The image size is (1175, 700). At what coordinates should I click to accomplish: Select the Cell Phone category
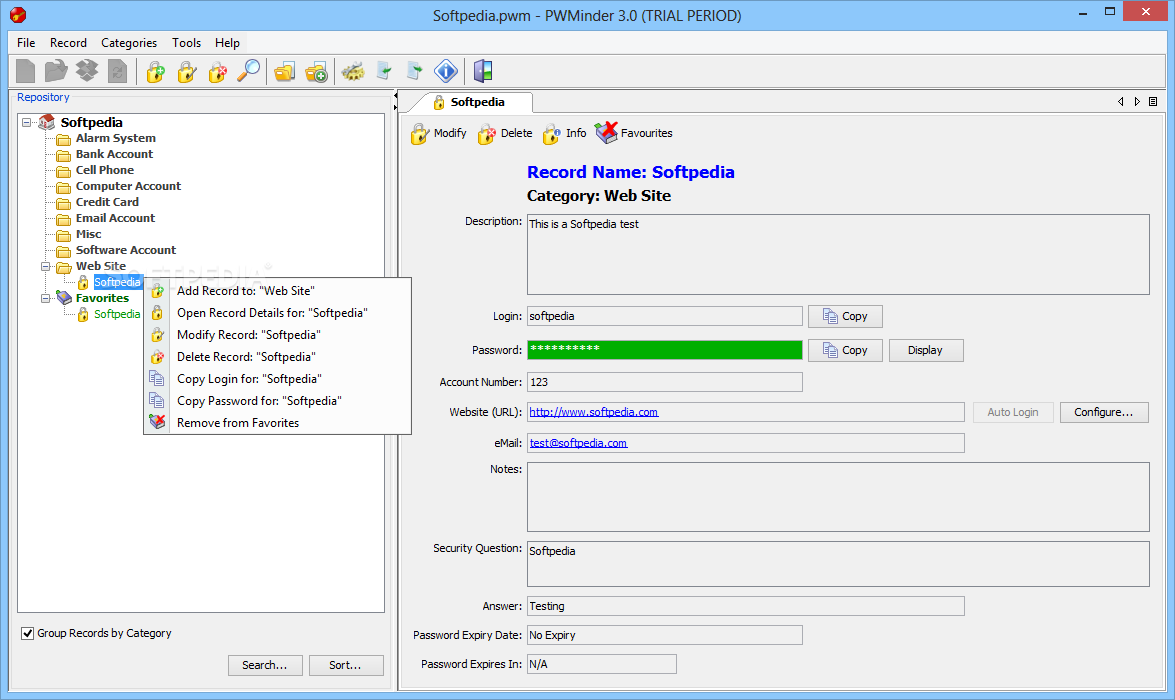104,170
